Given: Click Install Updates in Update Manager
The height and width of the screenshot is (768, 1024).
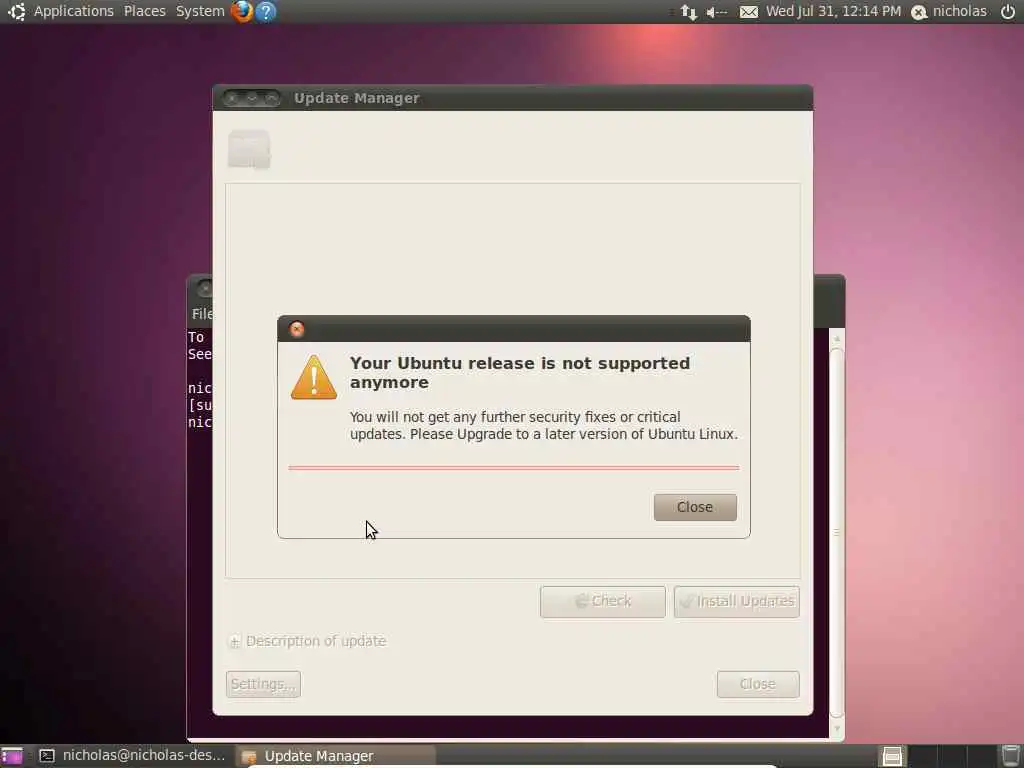Looking at the screenshot, I should tap(737, 601).
